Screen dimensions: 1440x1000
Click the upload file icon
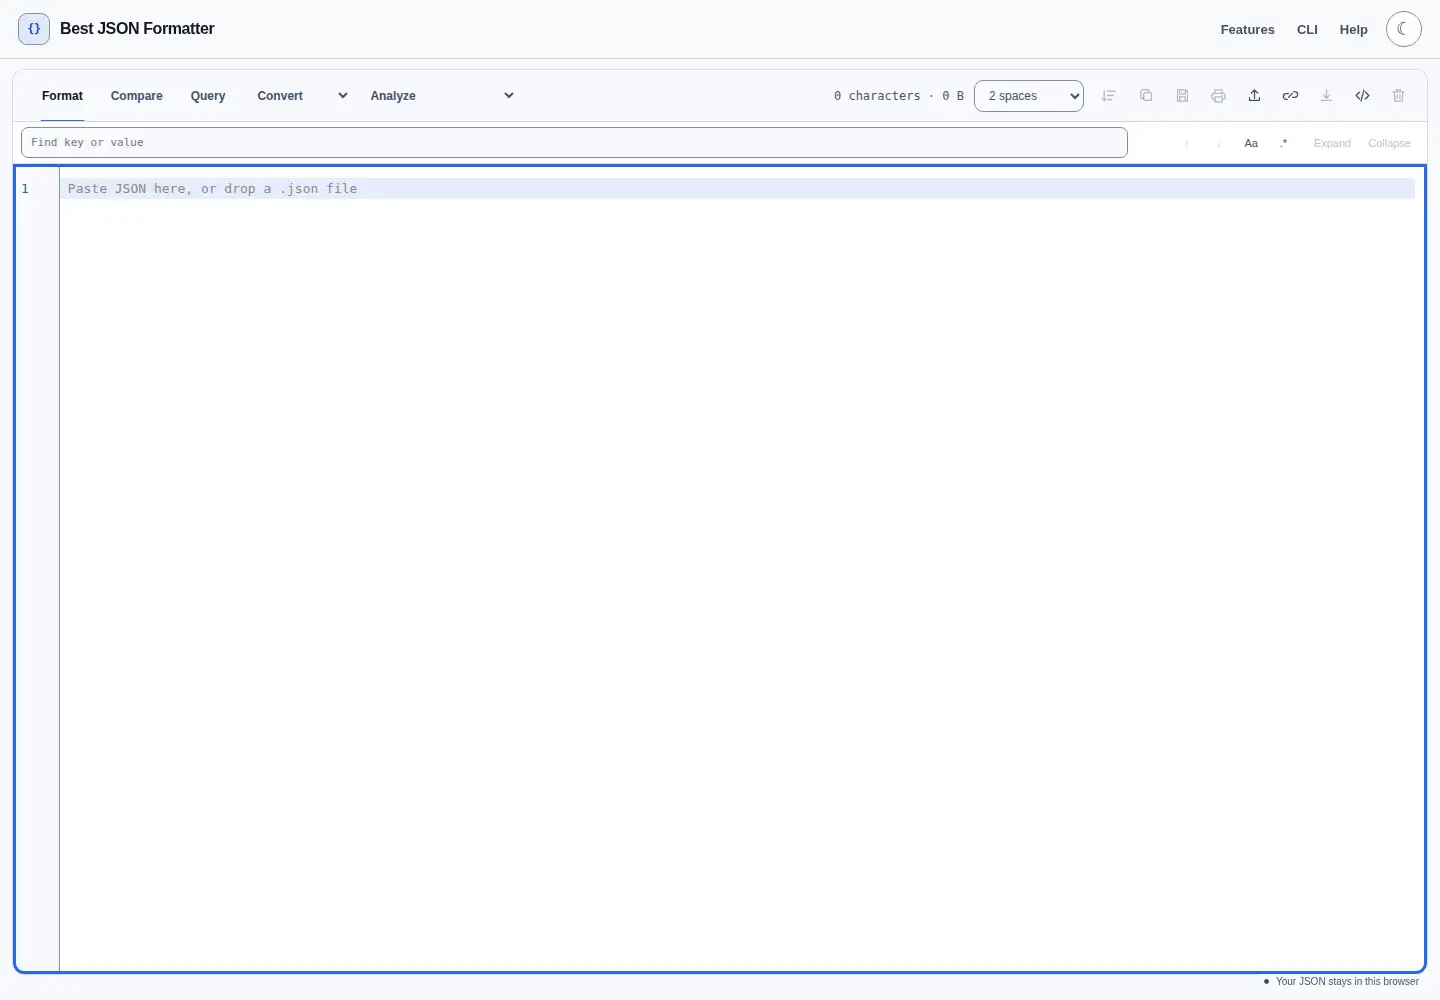coord(1254,96)
